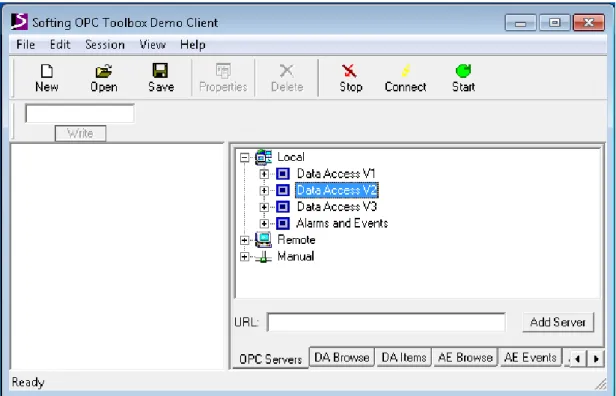Click the Add Server button
This screenshot has height=396, width=616.
[x=558, y=322]
